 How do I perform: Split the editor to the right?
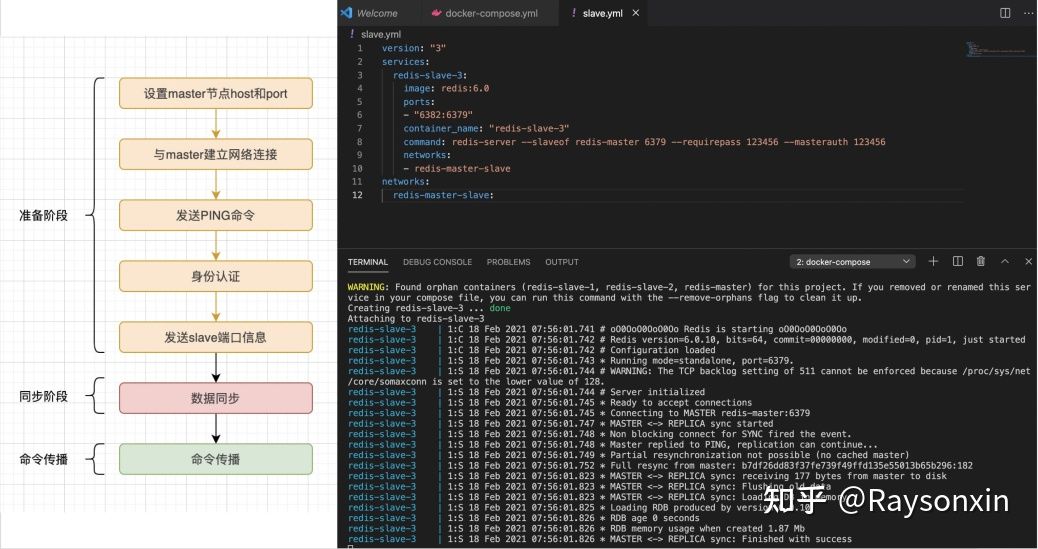pos(1005,13)
